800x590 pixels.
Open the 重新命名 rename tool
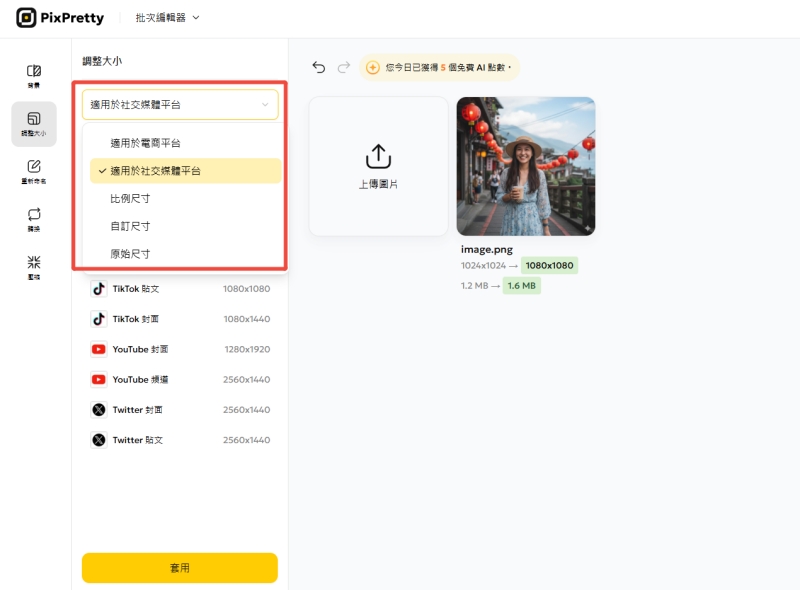pos(34,171)
